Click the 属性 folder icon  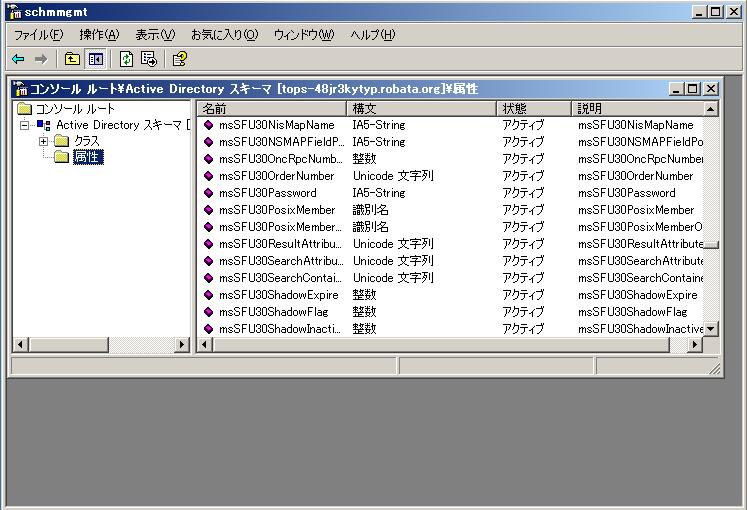coord(61,157)
